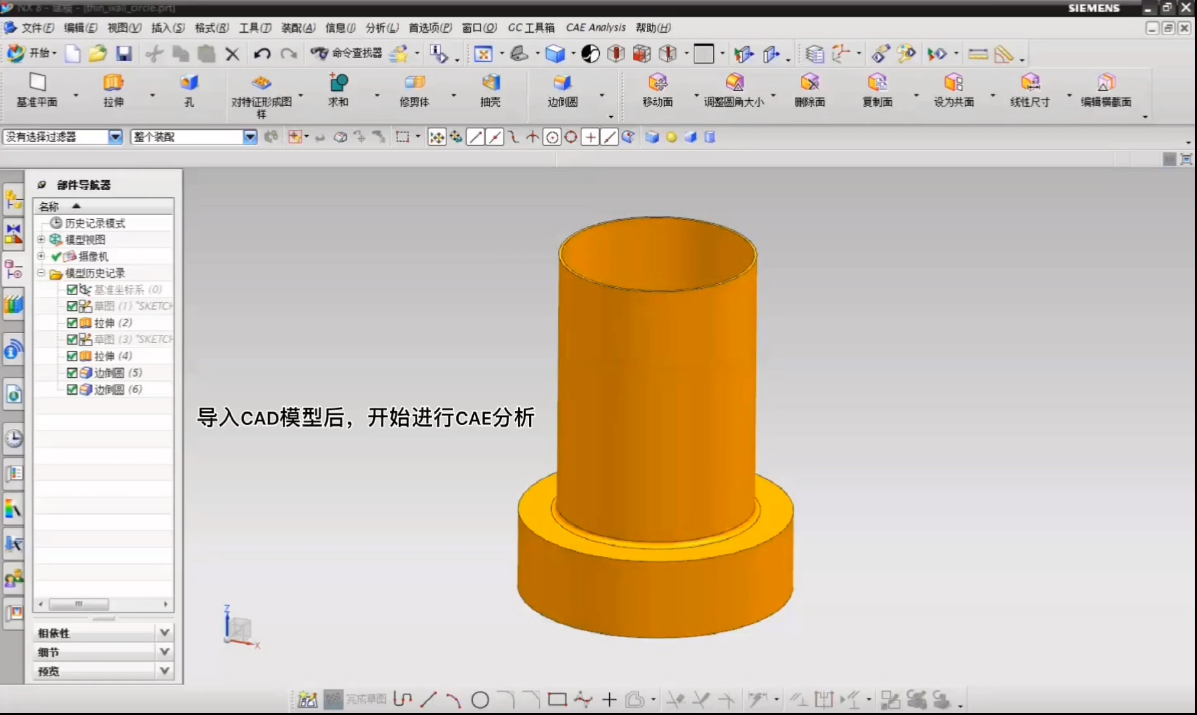Click the Unite (求和) boolean icon
The image size is (1197, 715).
[338, 84]
